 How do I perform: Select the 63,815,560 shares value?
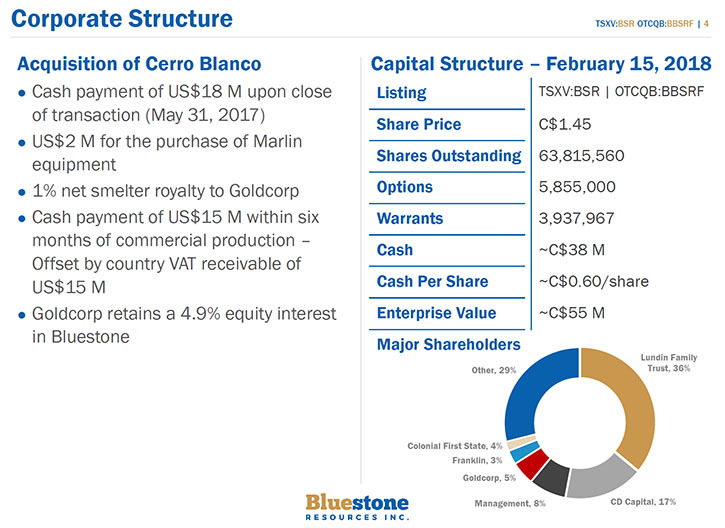pyautogui.click(x=581, y=156)
